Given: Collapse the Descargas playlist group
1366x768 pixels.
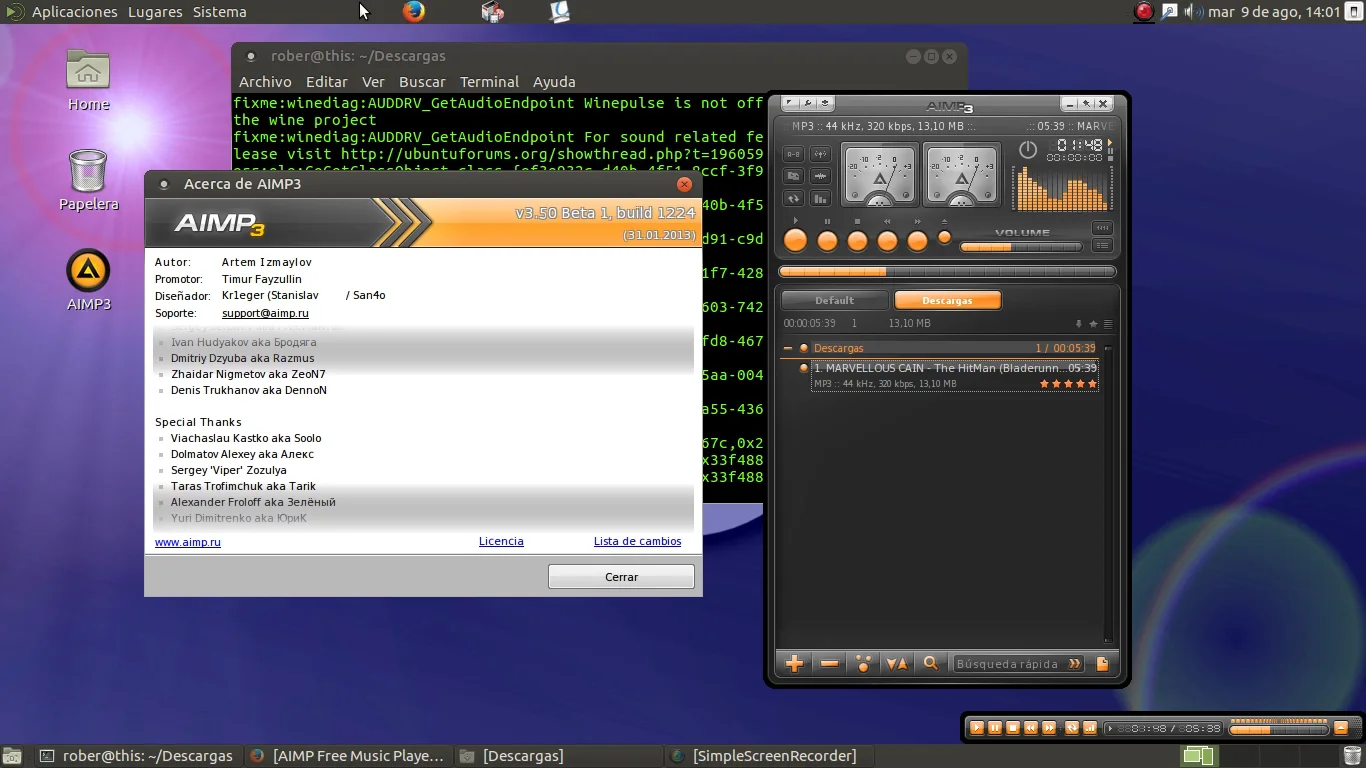Looking at the screenshot, I should click(788, 348).
